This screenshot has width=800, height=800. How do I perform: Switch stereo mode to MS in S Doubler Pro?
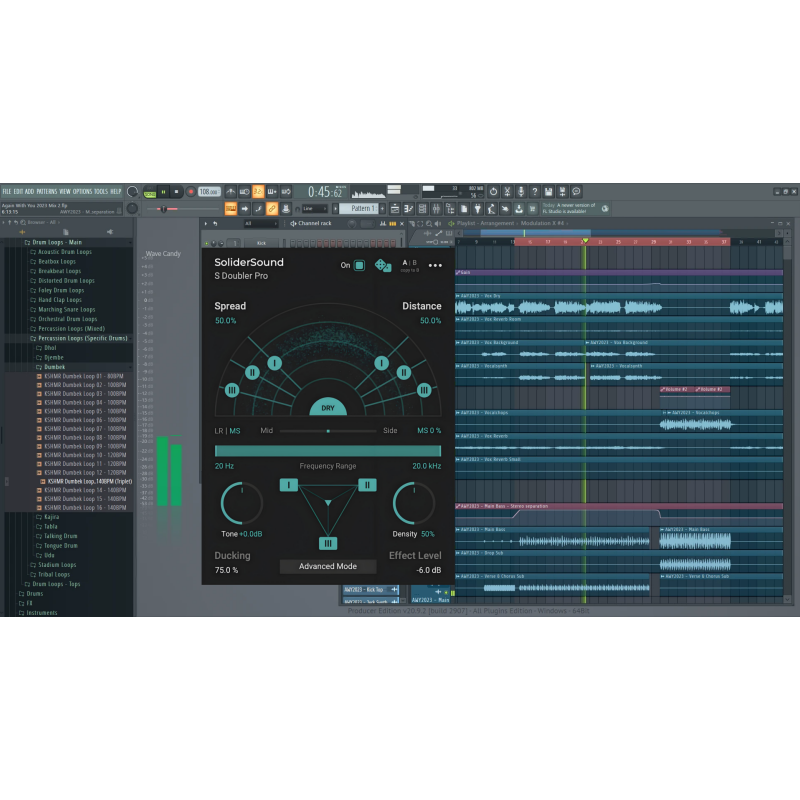(x=235, y=431)
